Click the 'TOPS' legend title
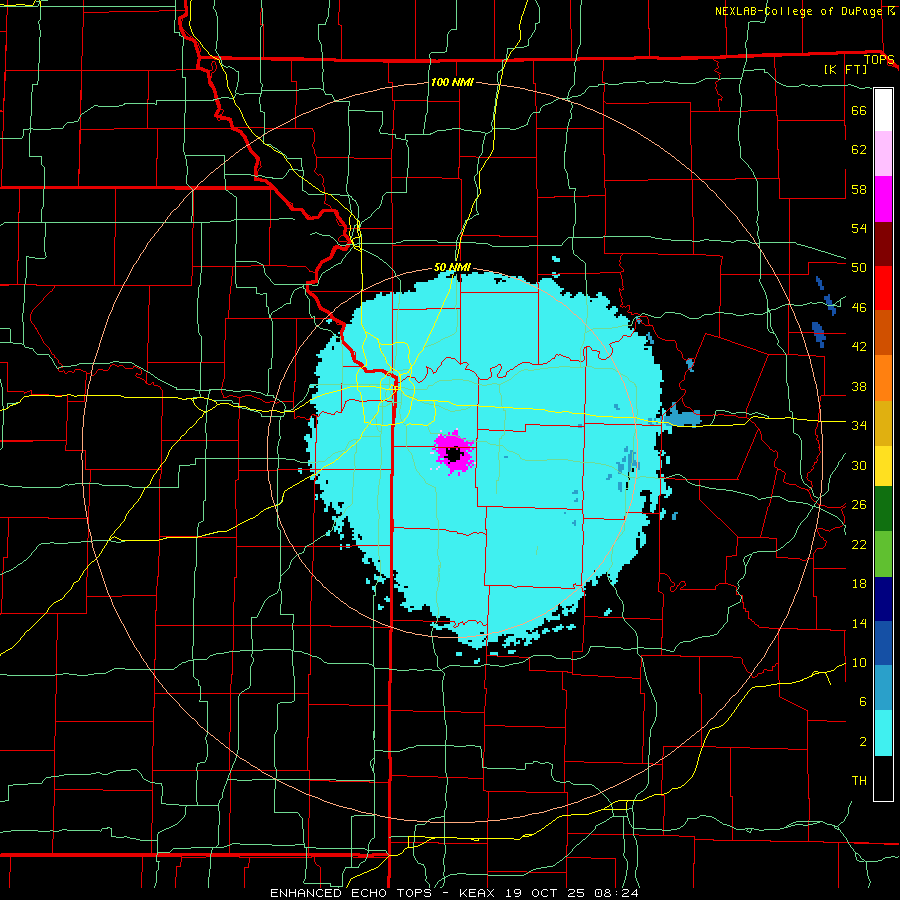Viewport: 900px width, 900px height. 879,60
